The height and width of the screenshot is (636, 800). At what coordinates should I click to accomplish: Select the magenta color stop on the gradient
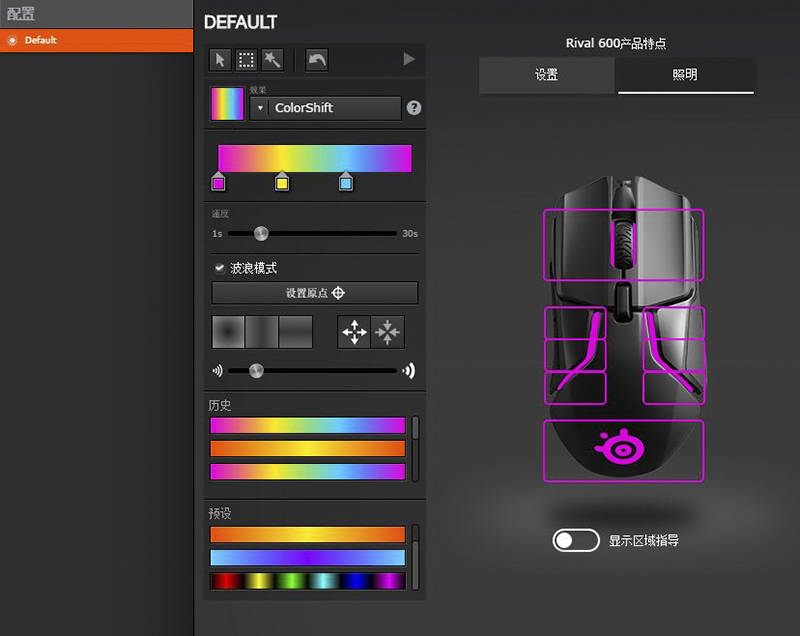(x=218, y=183)
